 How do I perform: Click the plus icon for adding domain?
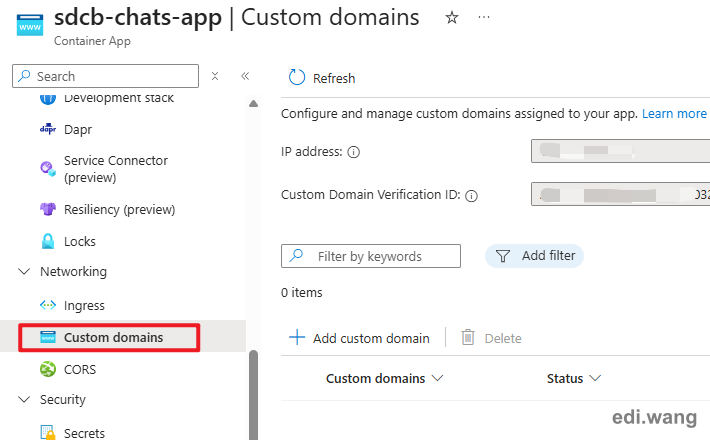(297, 337)
